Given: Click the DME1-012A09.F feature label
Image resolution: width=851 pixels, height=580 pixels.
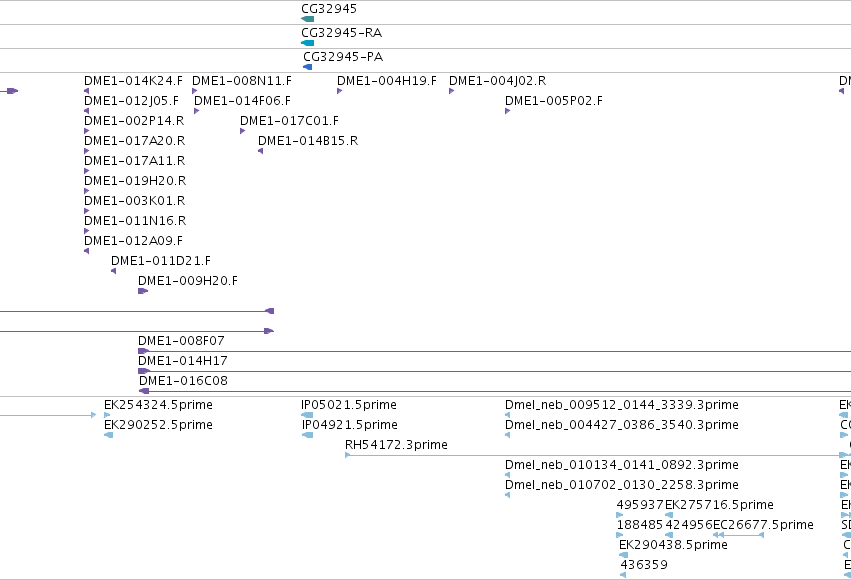Looking at the screenshot, I should point(134,241).
